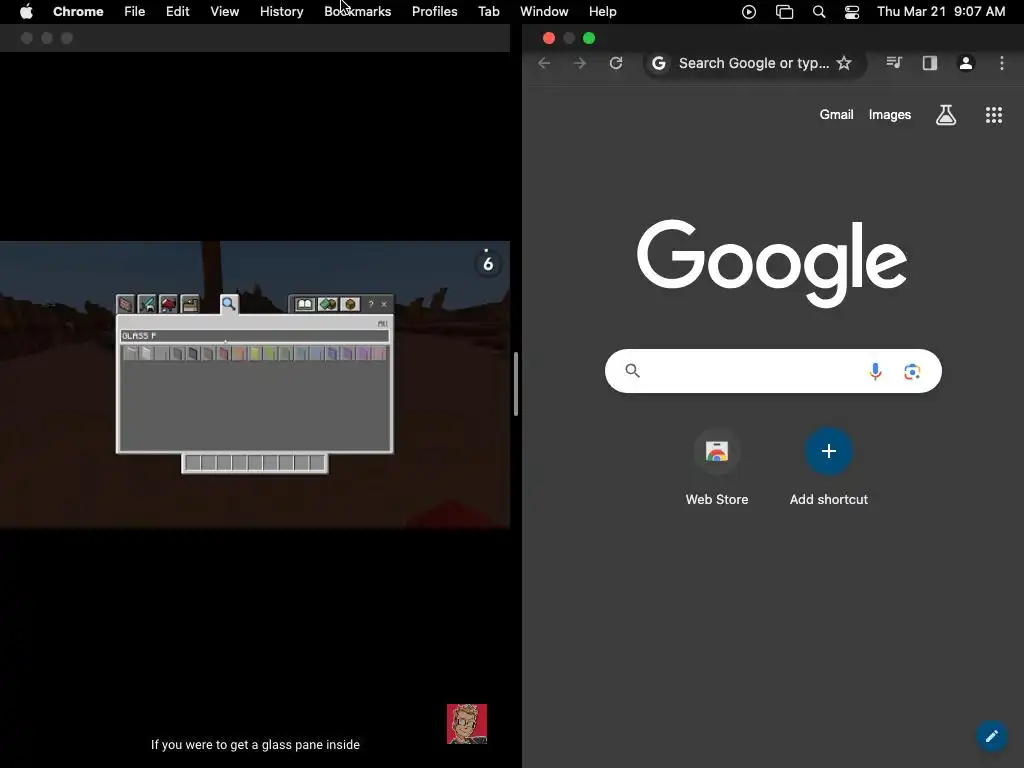
Task: Open the Google apps grid
Action: (x=993, y=115)
